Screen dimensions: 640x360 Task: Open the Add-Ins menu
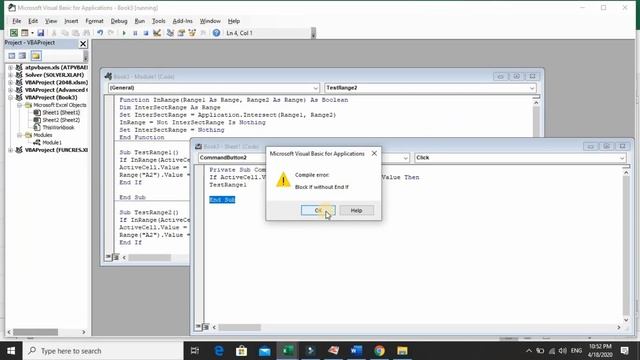click(182, 21)
